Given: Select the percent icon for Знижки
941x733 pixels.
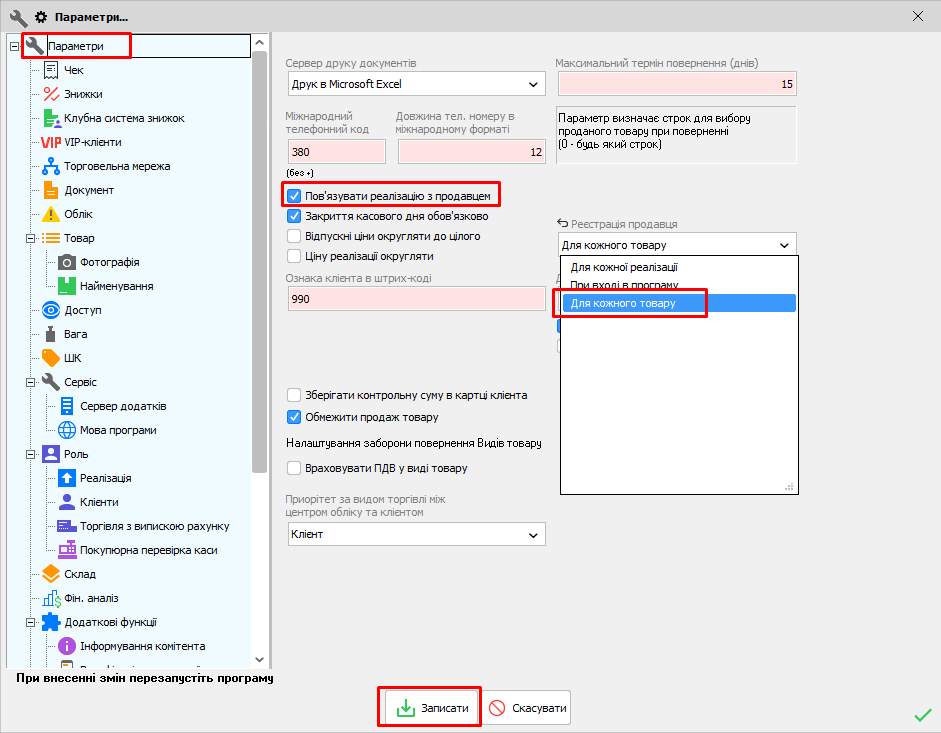Looking at the screenshot, I should click(x=51, y=94).
